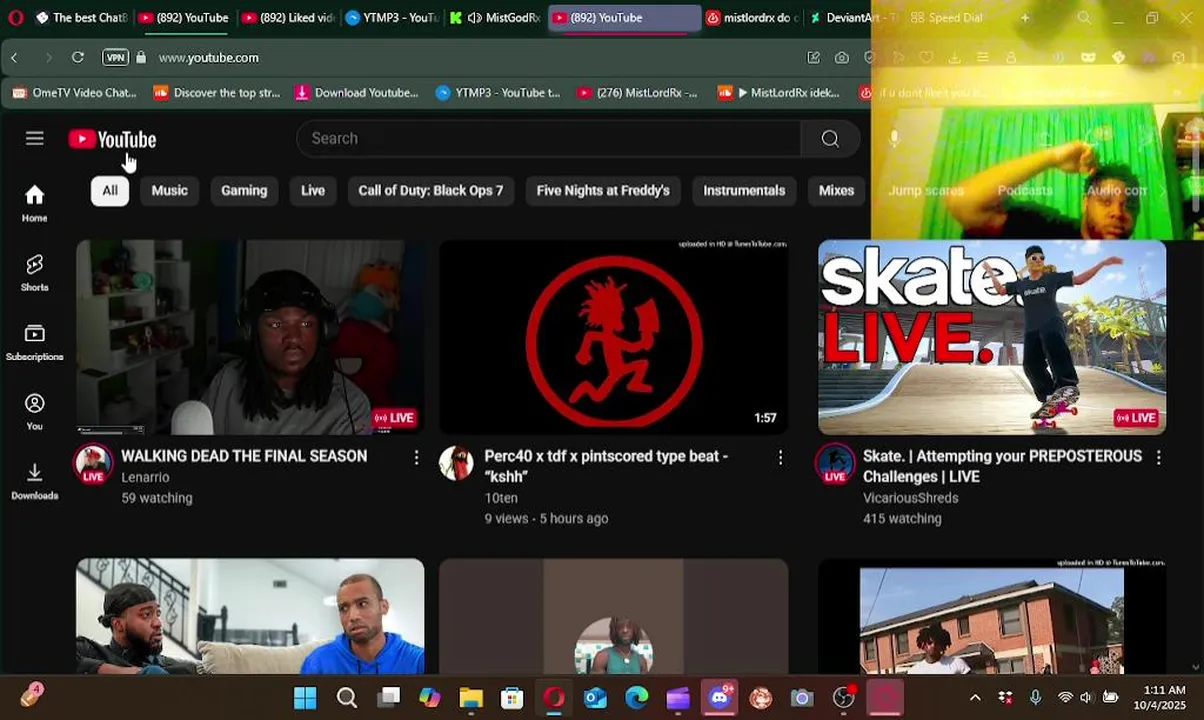Click into the YouTube Search field
This screenshot has height=720, width=1204.
coord(549,139)
